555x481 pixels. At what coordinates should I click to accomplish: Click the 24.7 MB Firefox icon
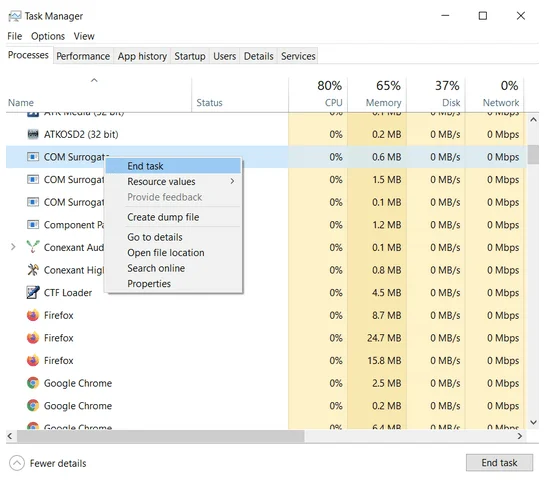33,338
